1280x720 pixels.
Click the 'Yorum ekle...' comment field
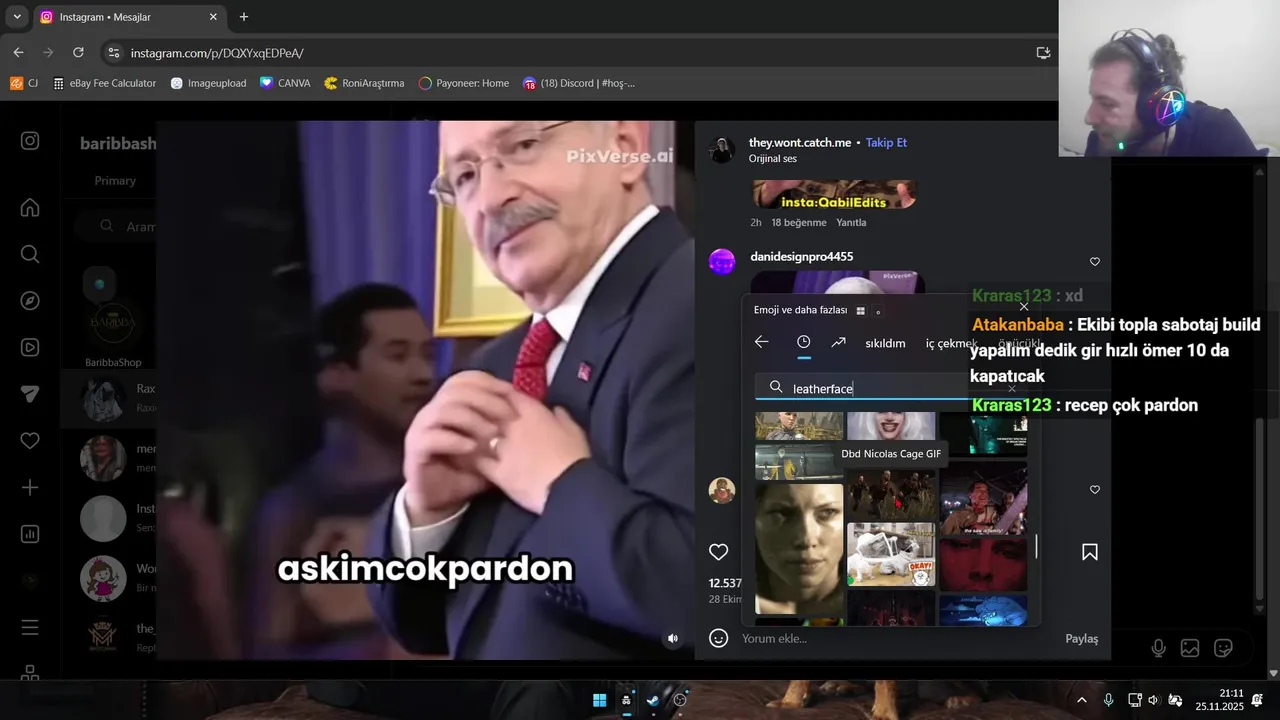pos(895,639)
